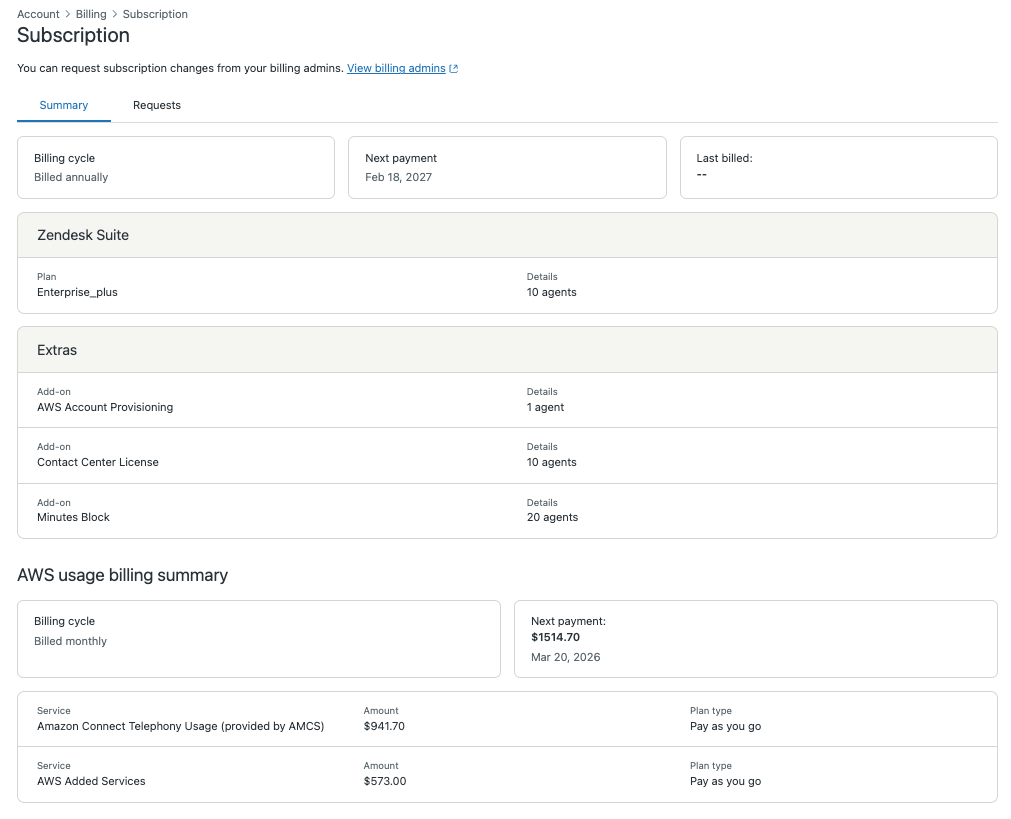Select the Enterprise_plus plan name
1011x819 pixels.
[77, 292]
